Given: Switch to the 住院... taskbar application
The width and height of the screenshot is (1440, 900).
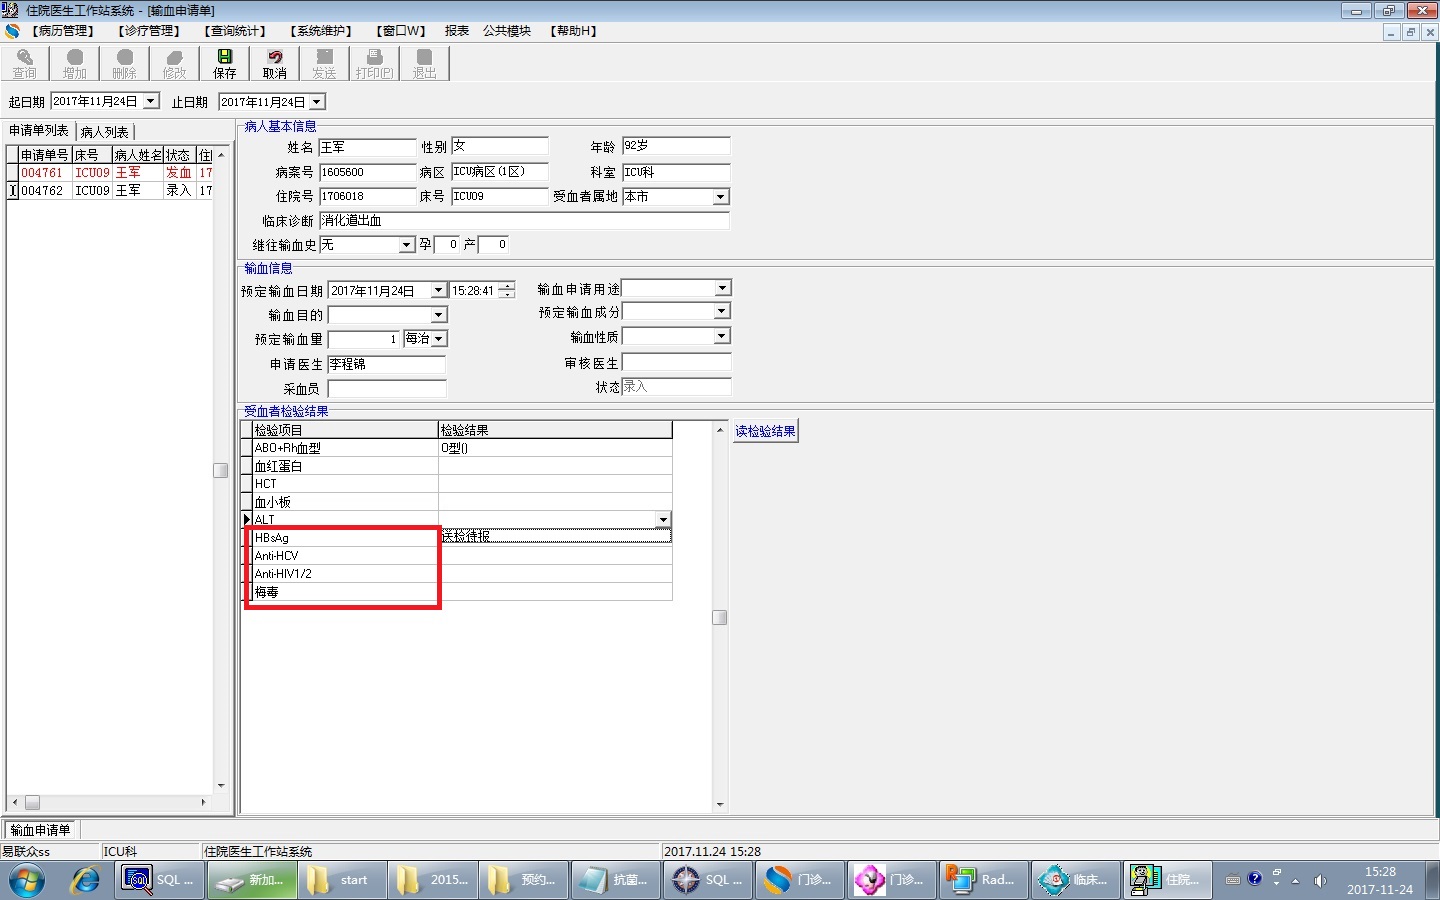Looking at the screenshot, I should point(1167,880).
